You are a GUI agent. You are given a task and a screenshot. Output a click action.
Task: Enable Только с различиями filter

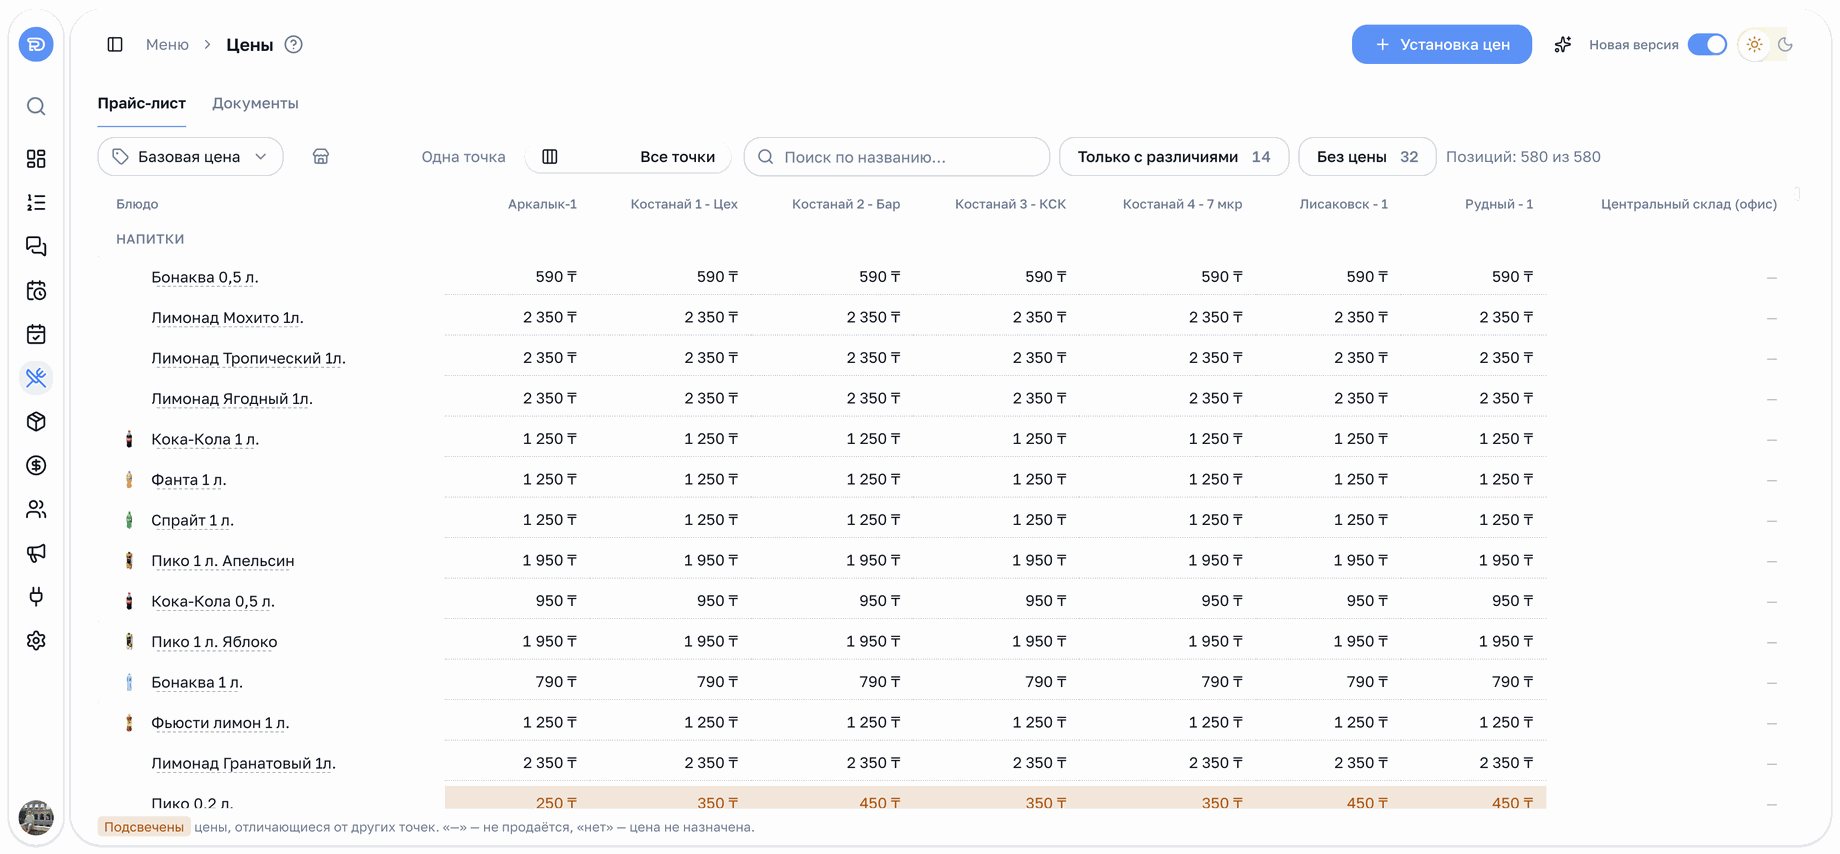(1174, 157)
